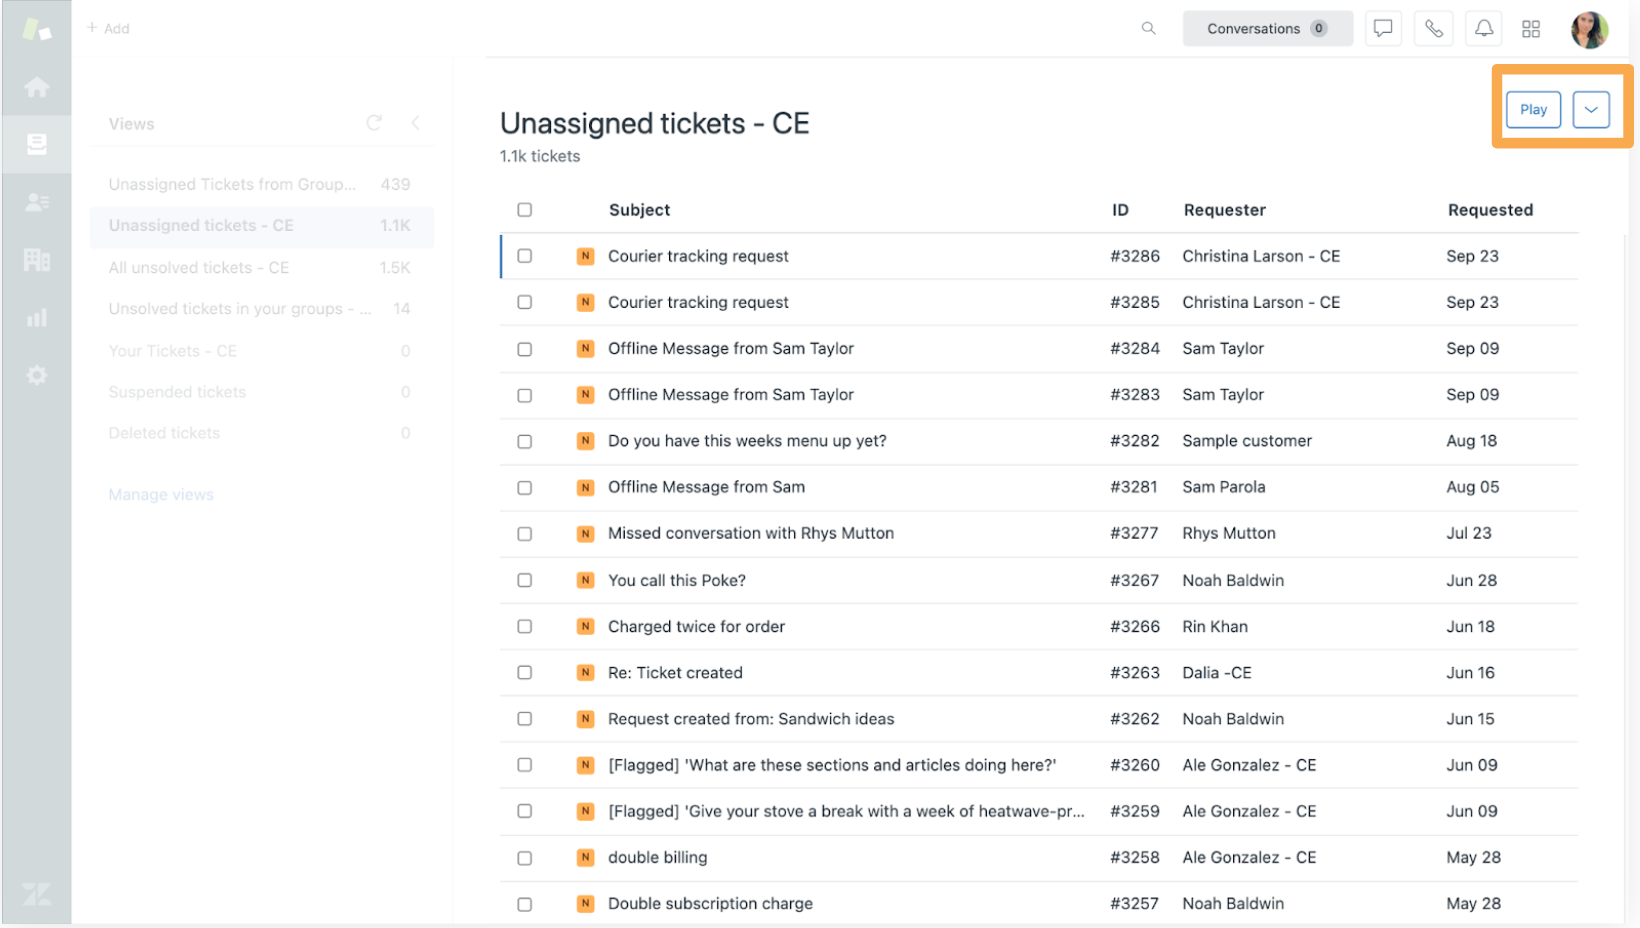Check the select-all tickets checkbox
The height and width of the screenshot is (928, 1640).
(524, 209)
